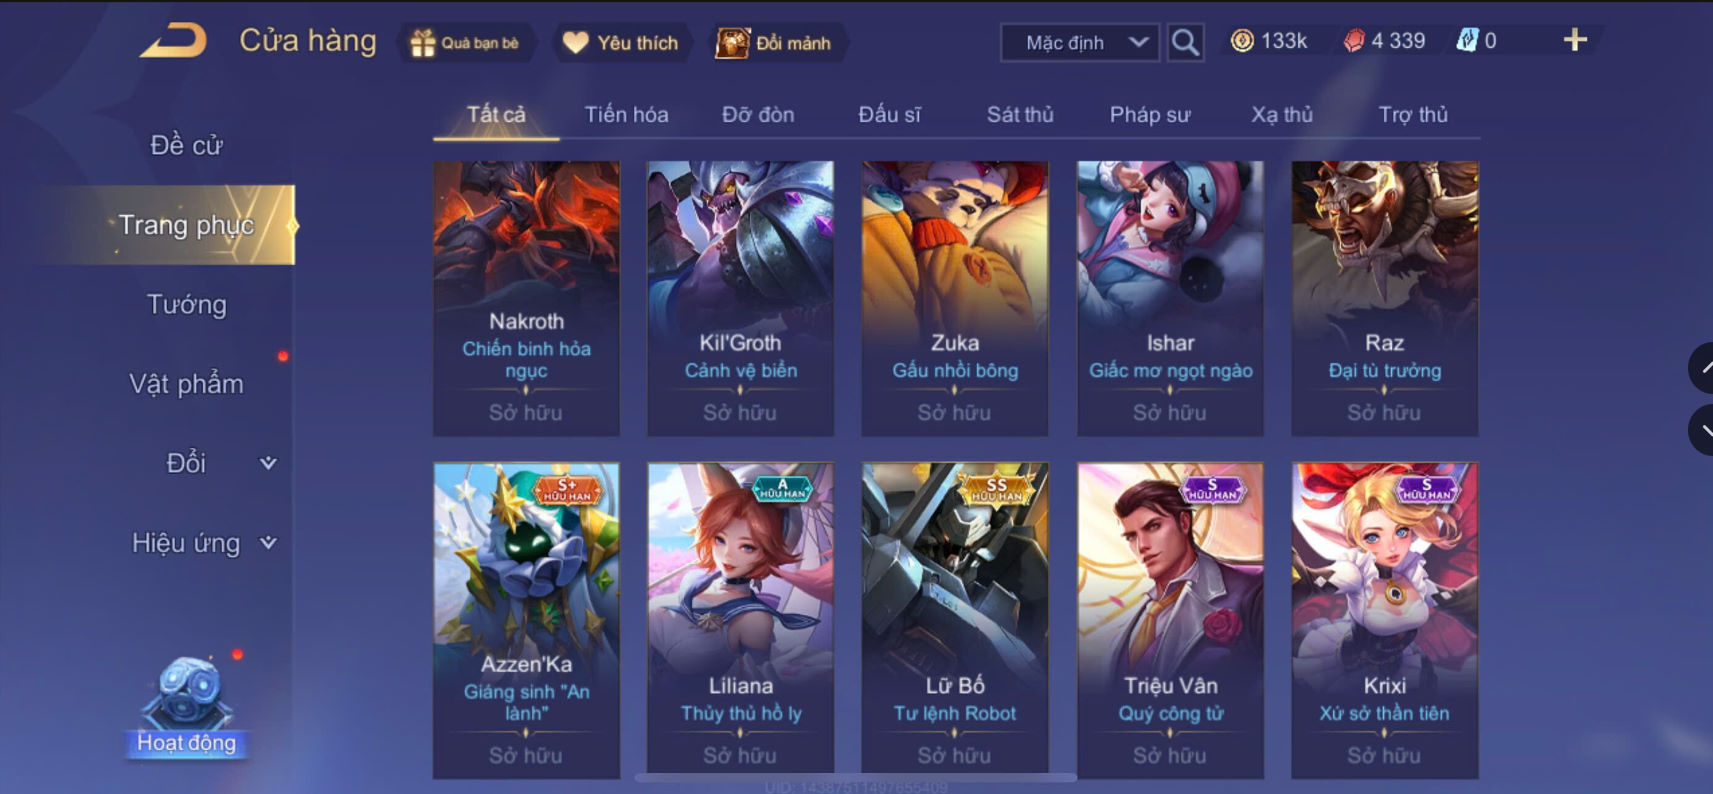1713x794 pixels.
Task: Select Tướng in the sidebar
Action: [x=187, y=304]
